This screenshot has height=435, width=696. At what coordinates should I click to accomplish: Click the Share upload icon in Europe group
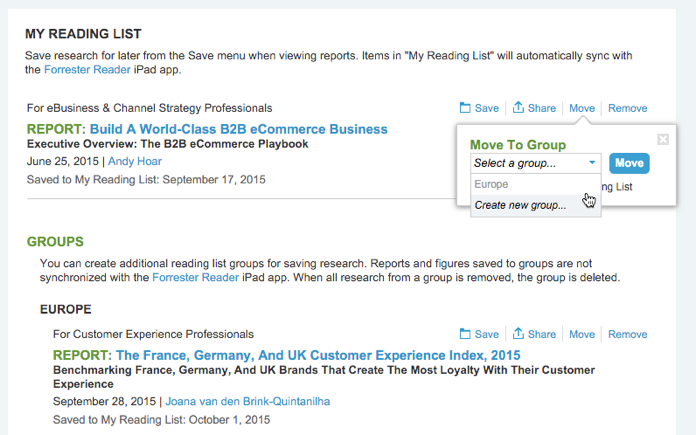pos(518,333)
